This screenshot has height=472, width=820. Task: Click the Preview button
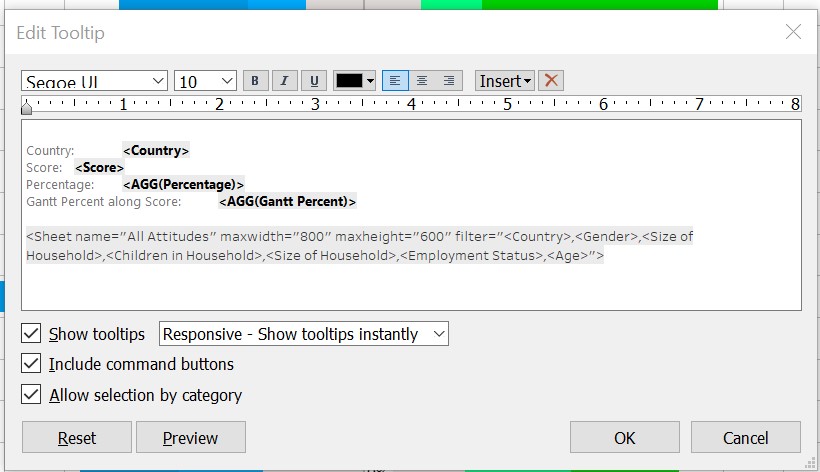190,437
